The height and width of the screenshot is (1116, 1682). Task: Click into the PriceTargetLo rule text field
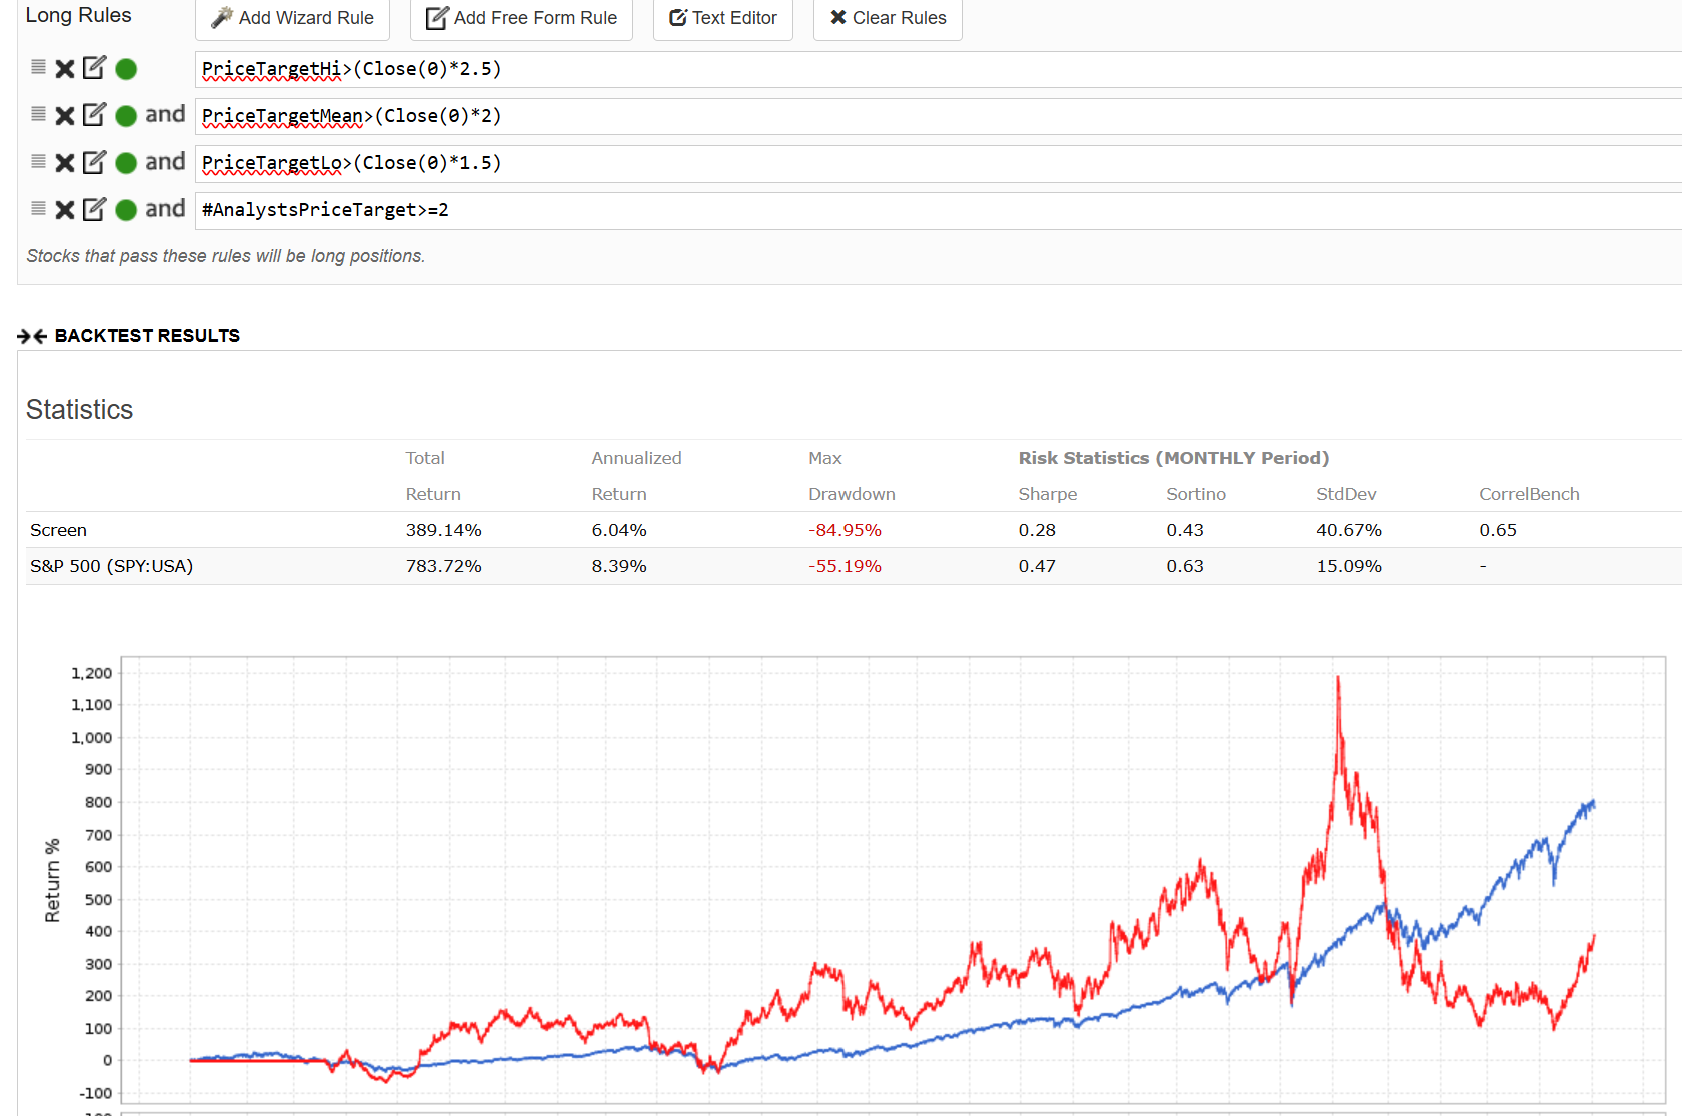(x=900, y=163)
